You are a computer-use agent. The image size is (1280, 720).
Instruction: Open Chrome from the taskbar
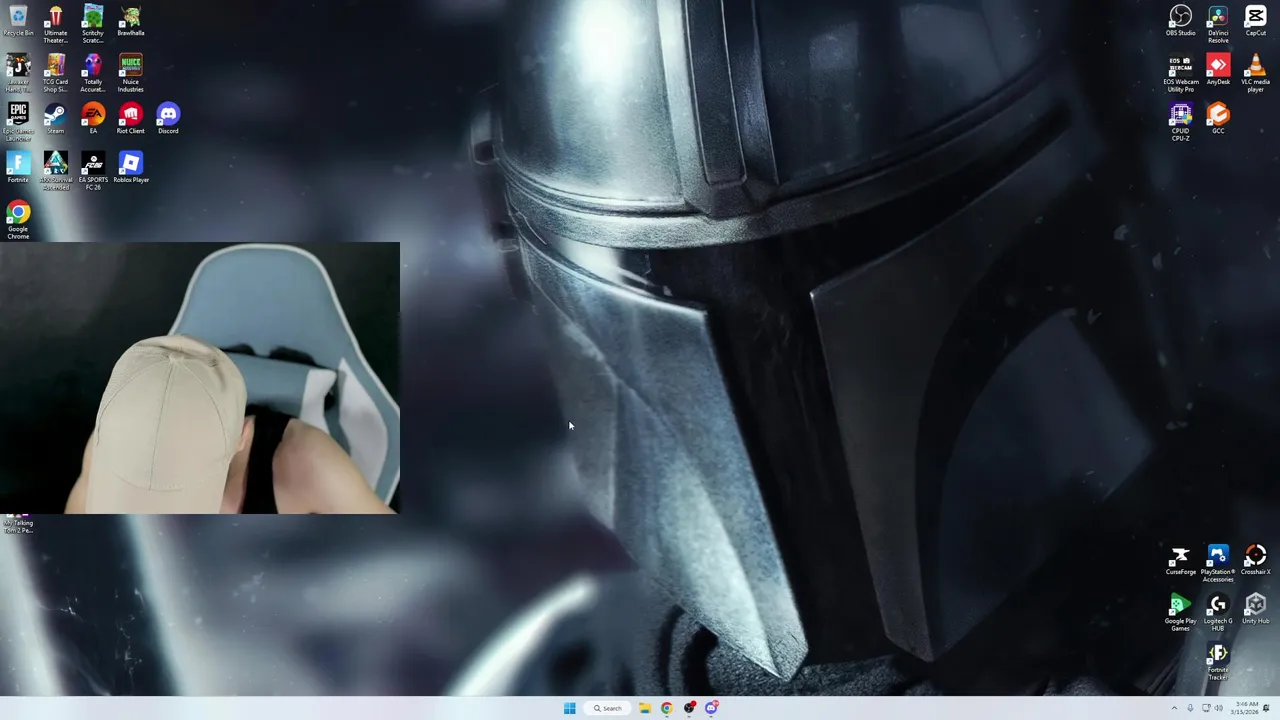pos(667,708)
